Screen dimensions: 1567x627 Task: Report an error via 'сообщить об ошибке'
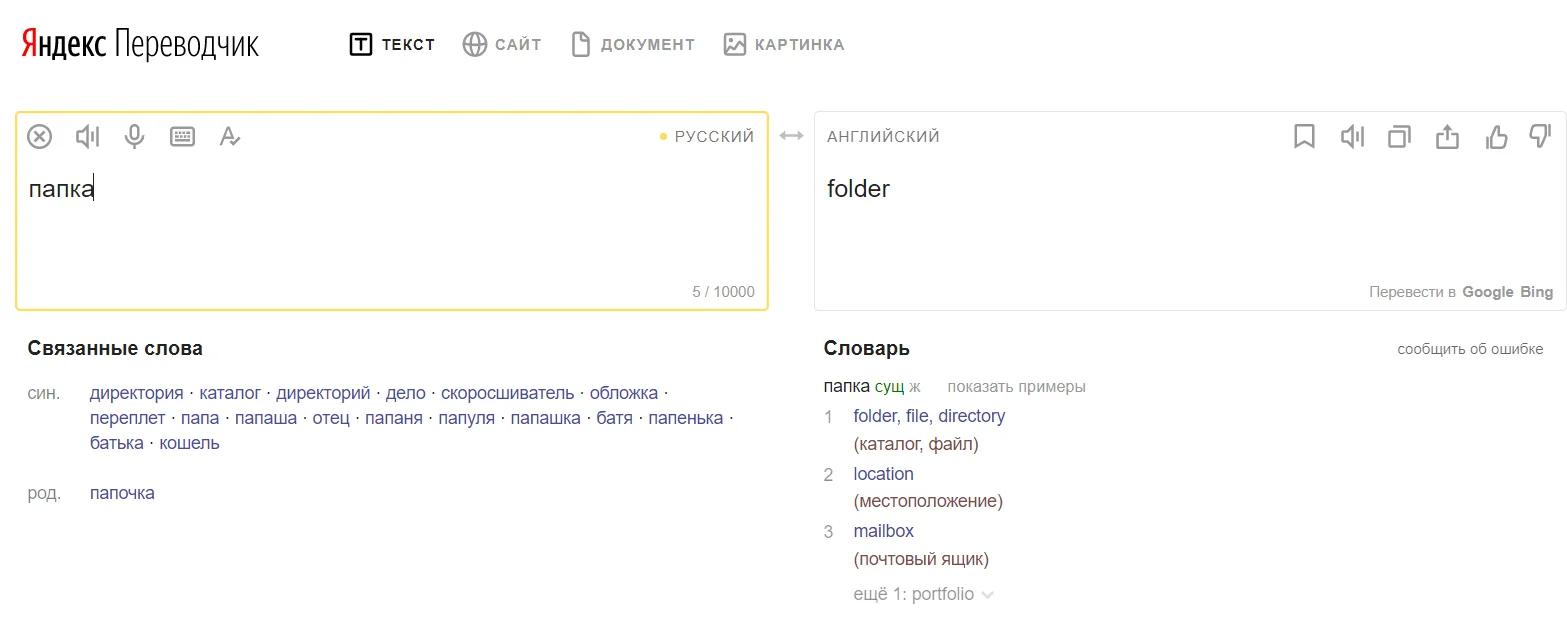coord(1470,349)
